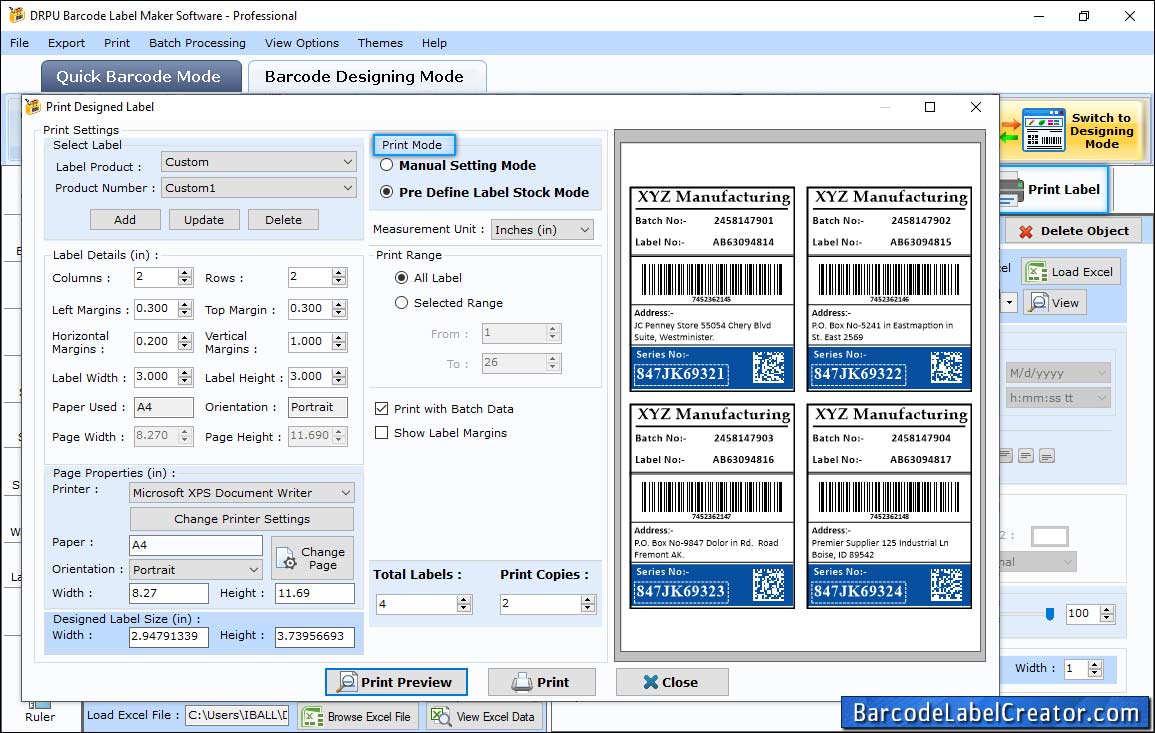
Task: Click Width stepper at bottom right
Action: click(x=1095, y=668)
